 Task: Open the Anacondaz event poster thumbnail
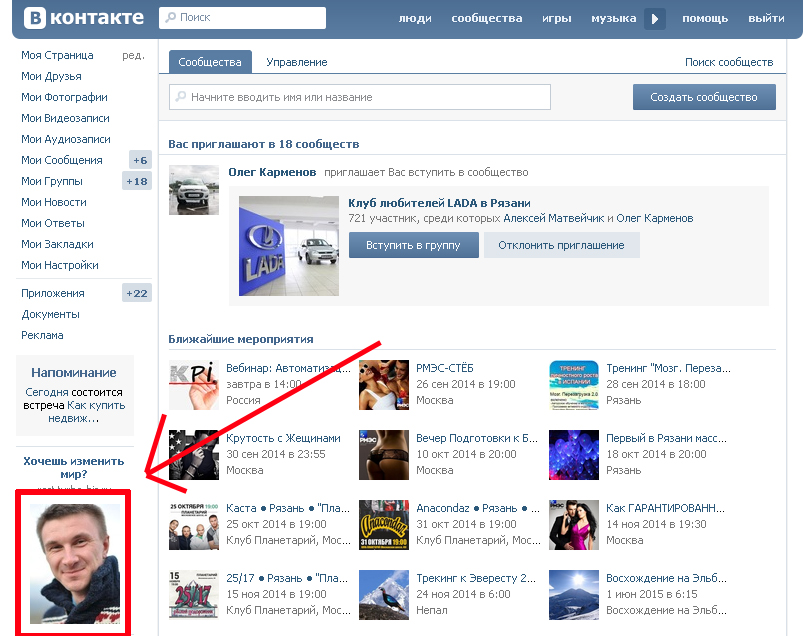[x=384, y=525]
